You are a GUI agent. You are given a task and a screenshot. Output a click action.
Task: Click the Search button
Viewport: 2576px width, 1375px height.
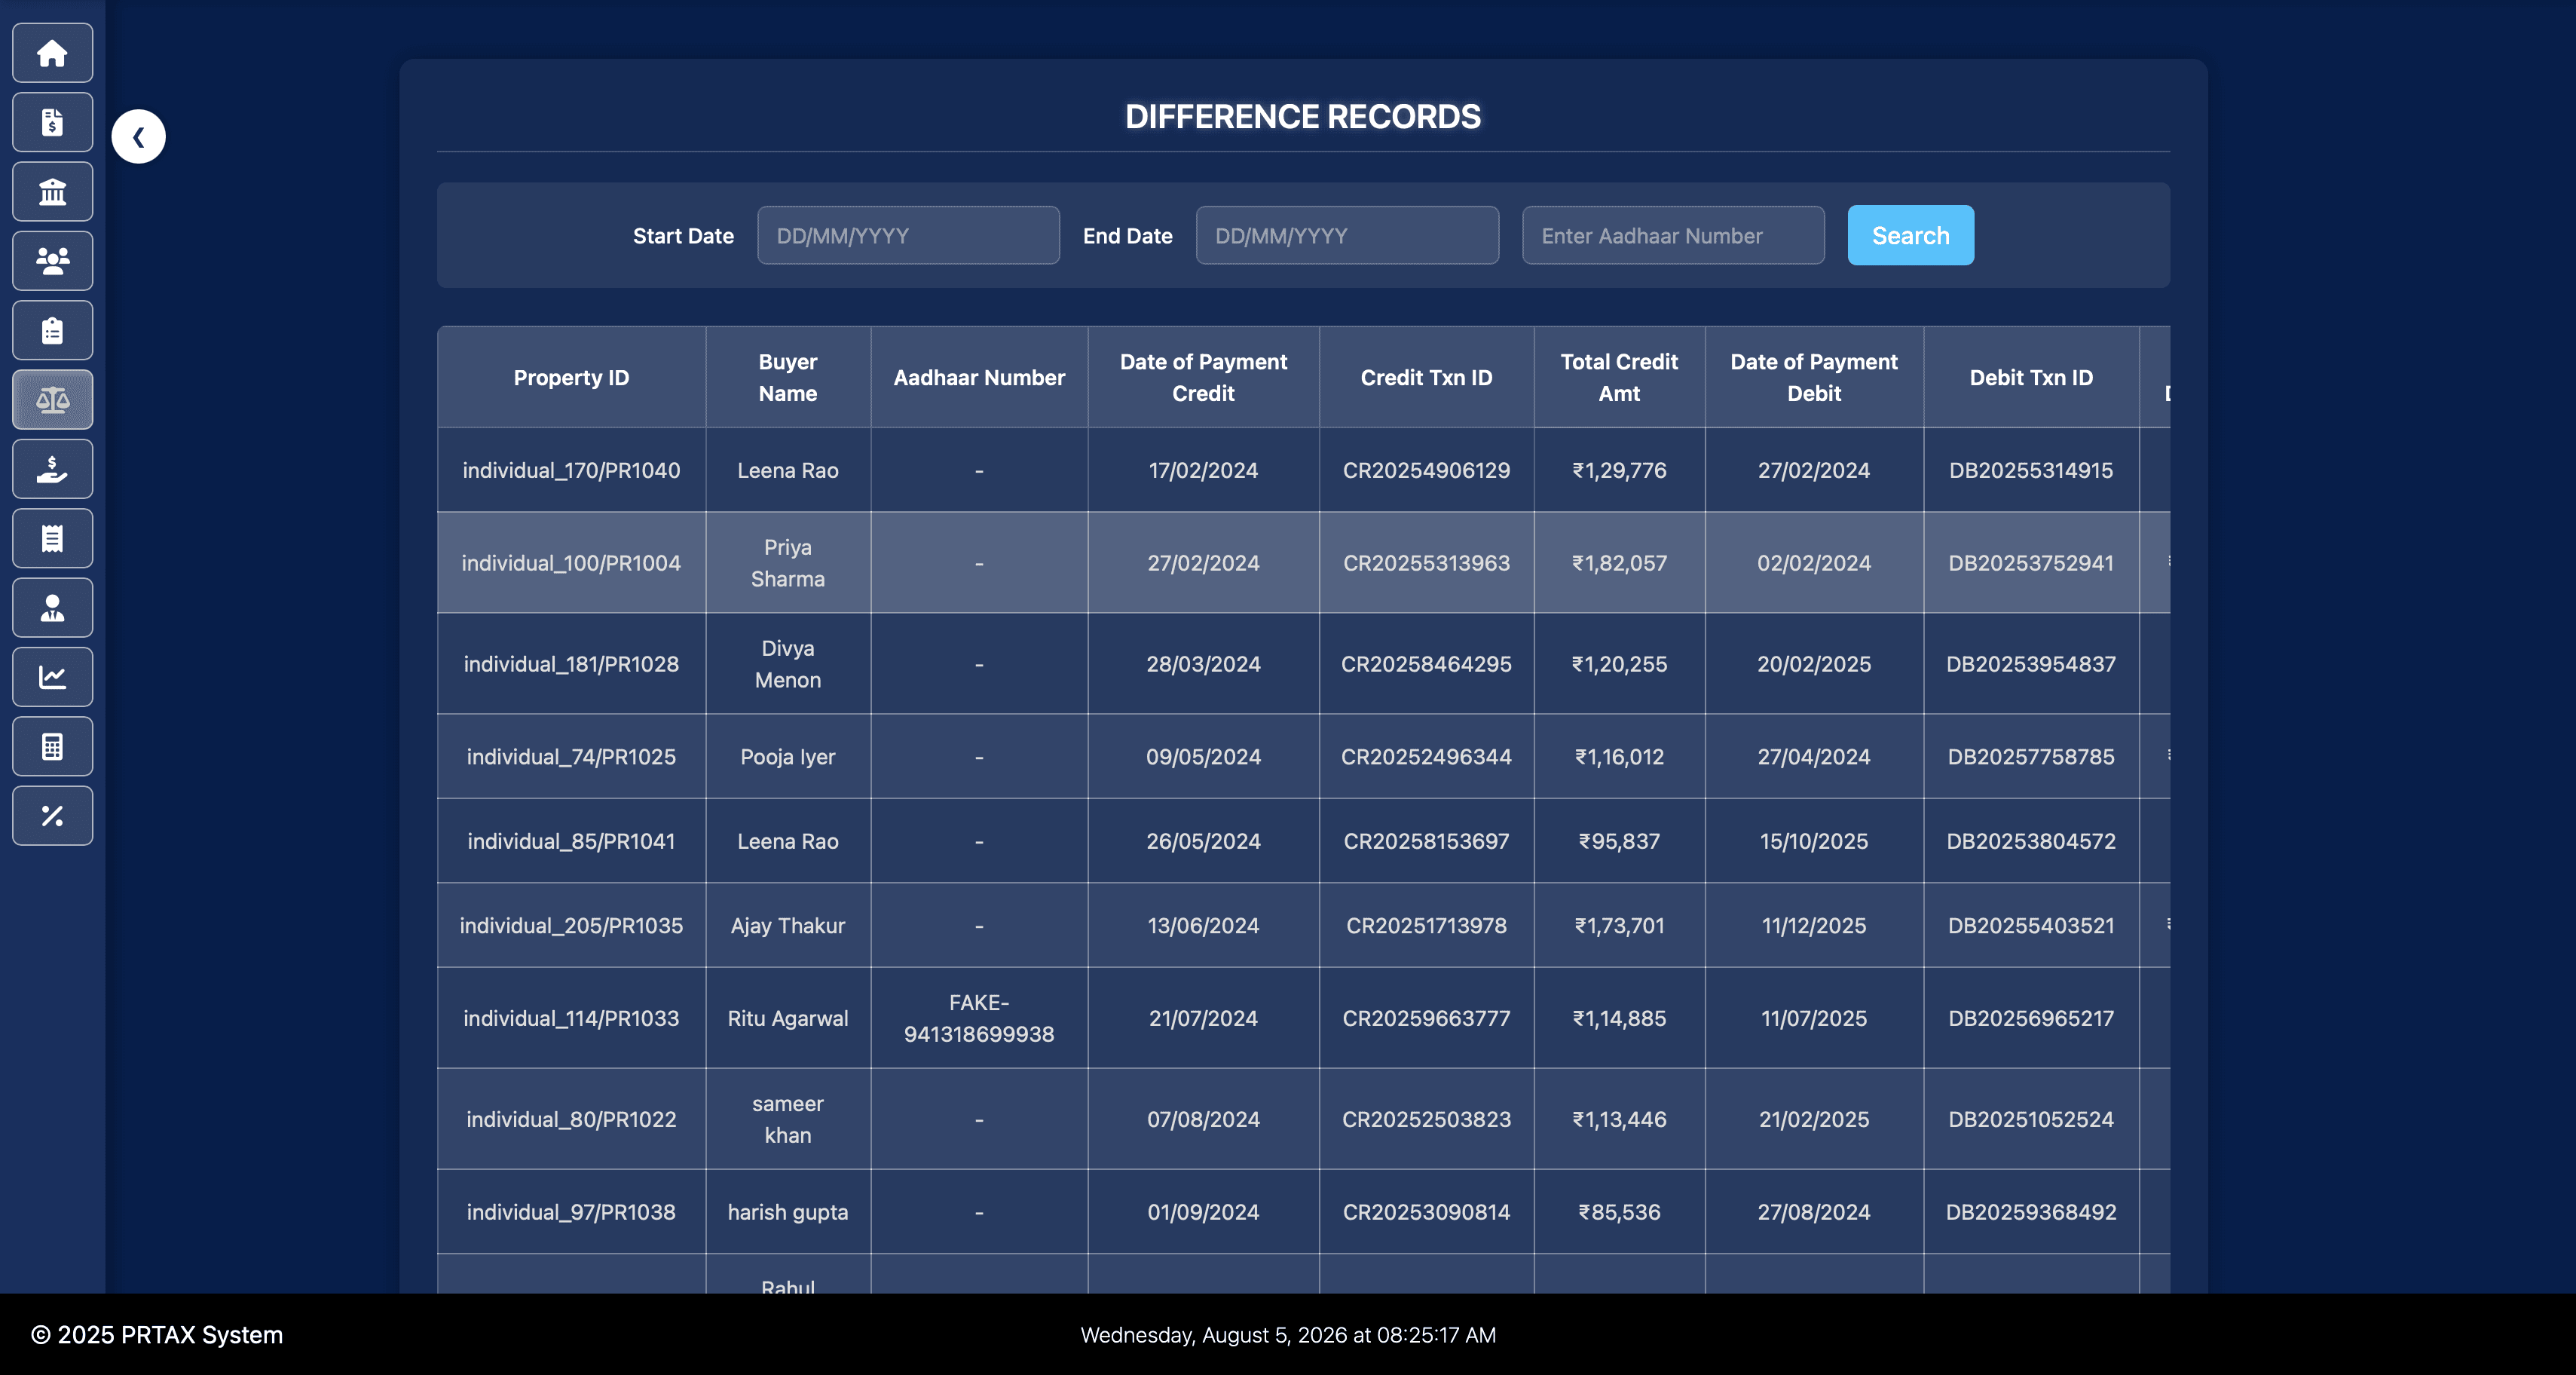[1910, 235]
